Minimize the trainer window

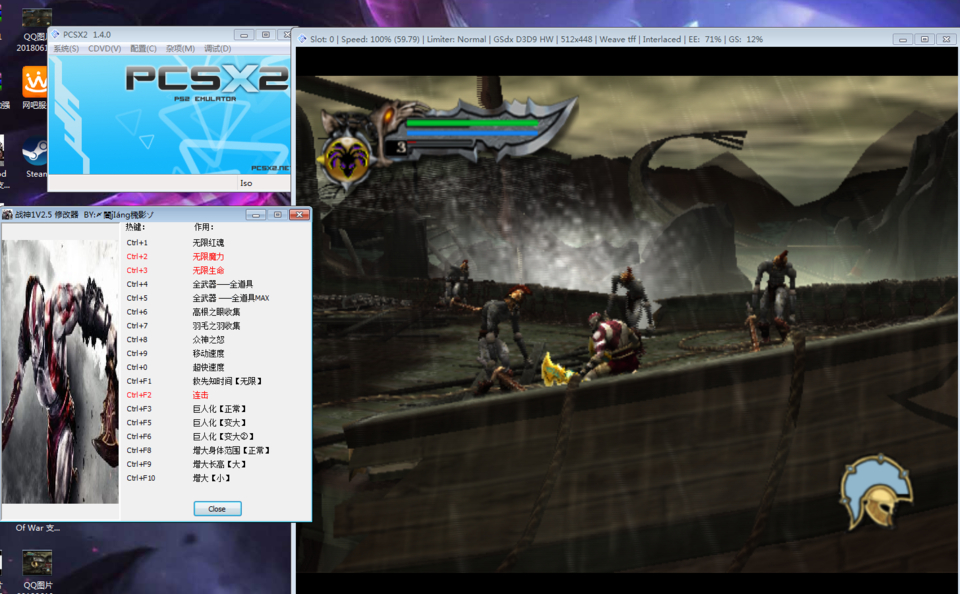[255, 214]
